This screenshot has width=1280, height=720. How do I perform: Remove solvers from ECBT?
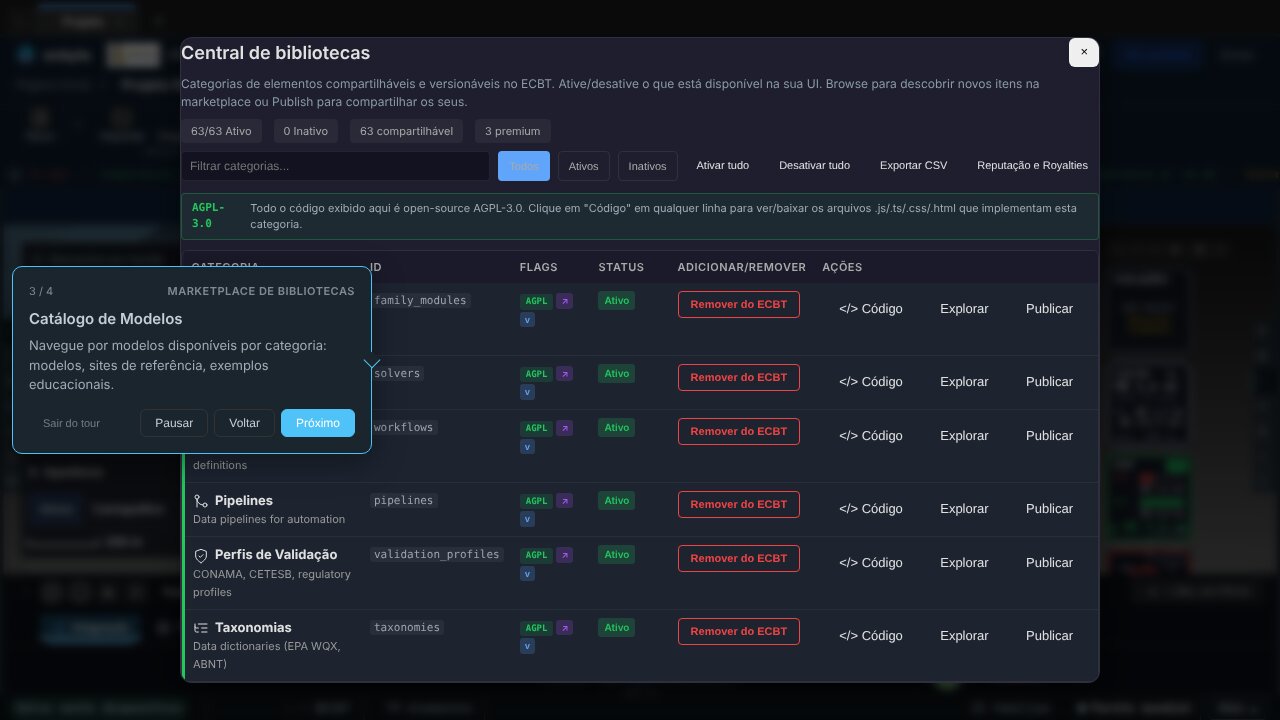pyautogui.click(x=739, y=377)
